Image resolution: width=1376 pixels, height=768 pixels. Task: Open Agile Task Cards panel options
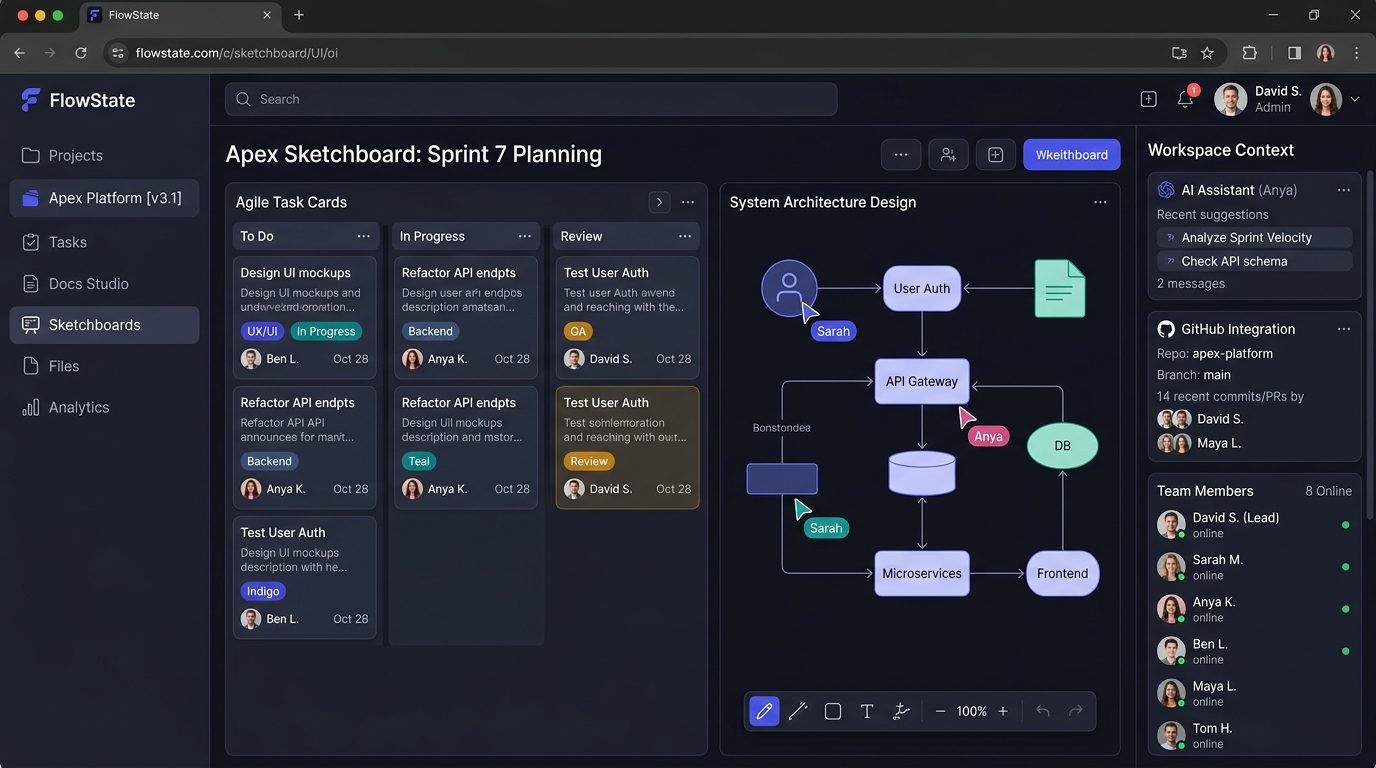pyautogui.click(x=688, y=202)
